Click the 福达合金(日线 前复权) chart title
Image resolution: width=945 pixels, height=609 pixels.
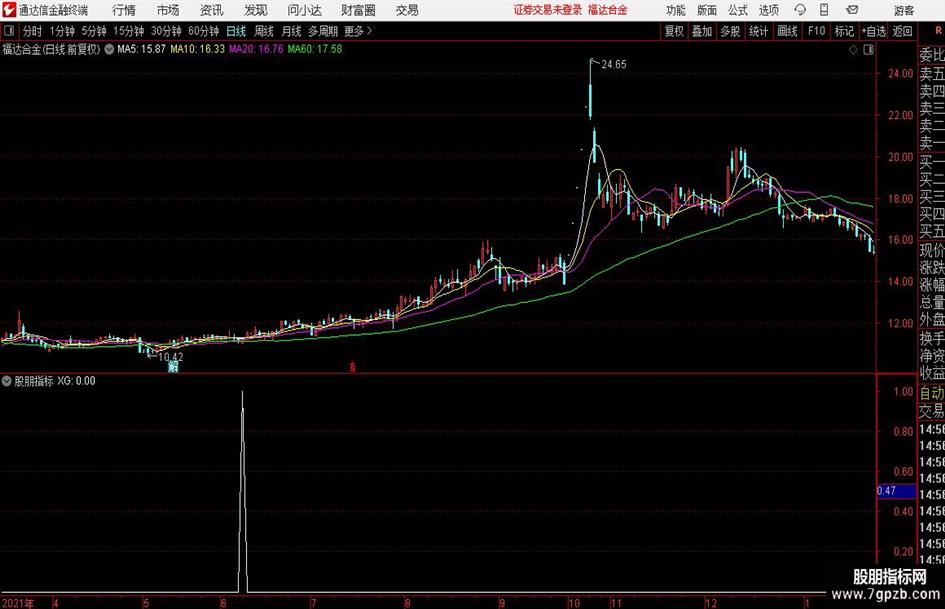point(51,49)
